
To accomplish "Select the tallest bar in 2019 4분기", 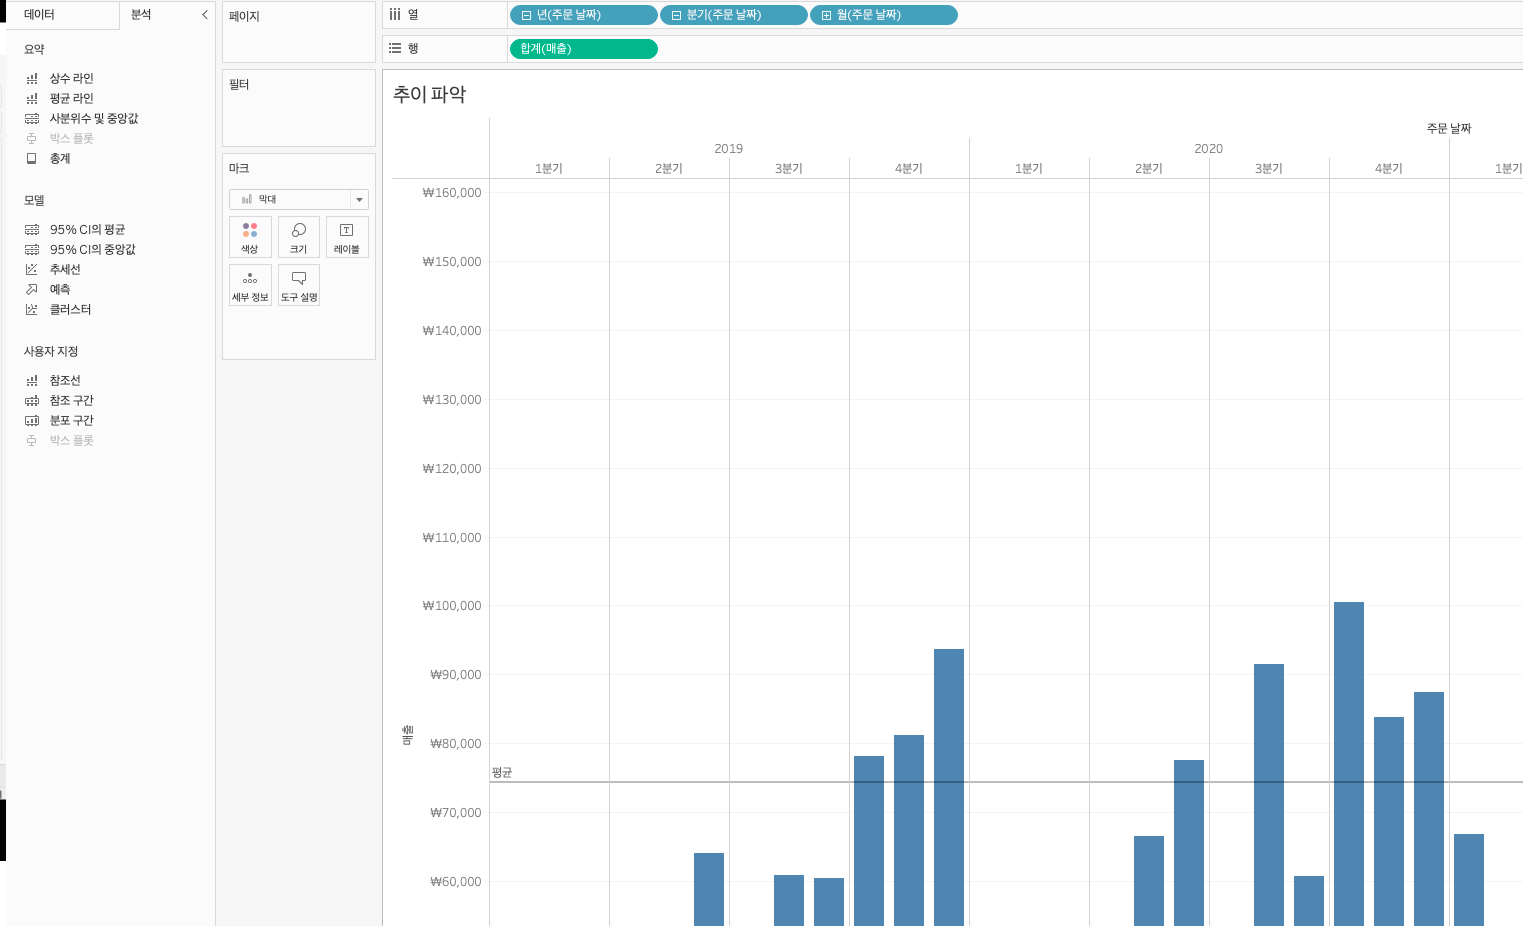I will [x=949, y=787].
